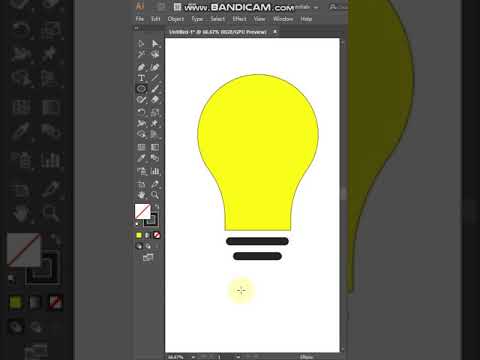
Task: Select the Paintbrush tool
Action: click(x=155, y=89)
